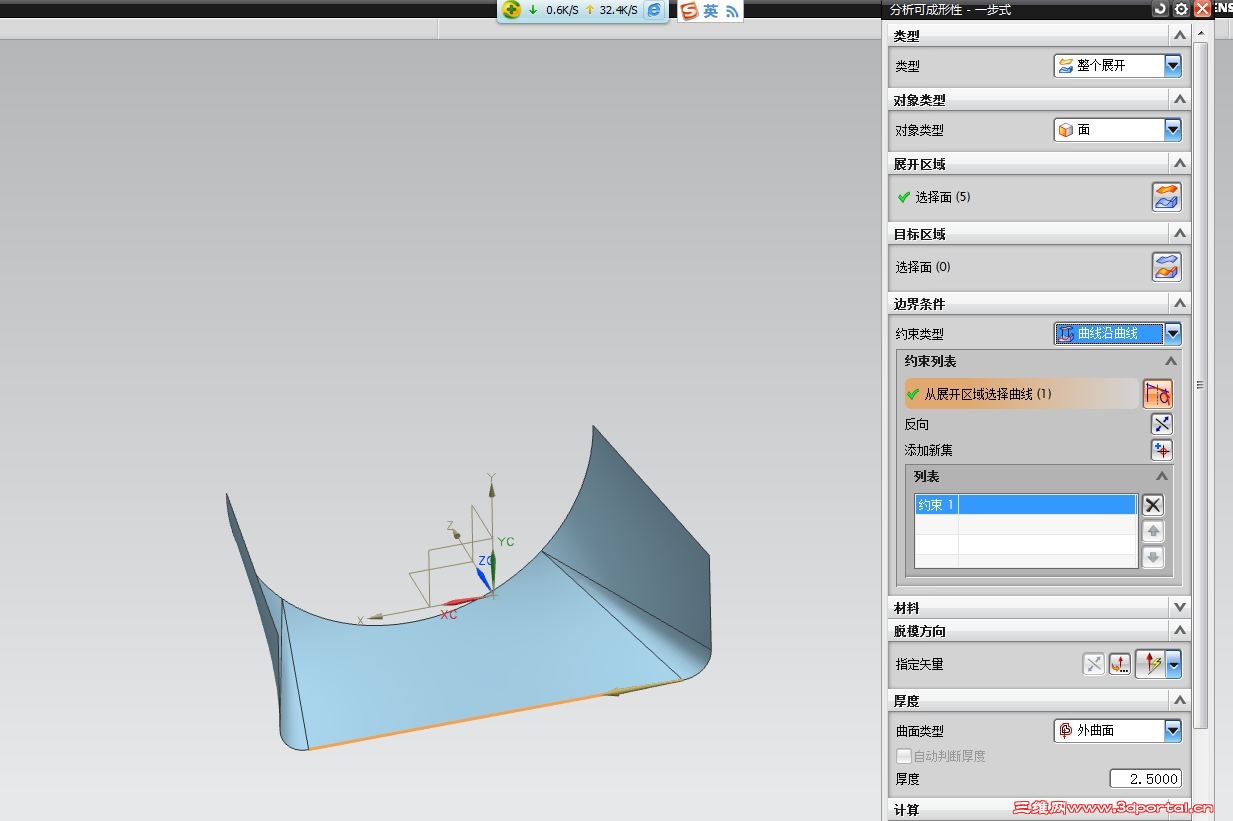Collapse the 约束列表 group
1233x821 pixels.
(1171, 362)
